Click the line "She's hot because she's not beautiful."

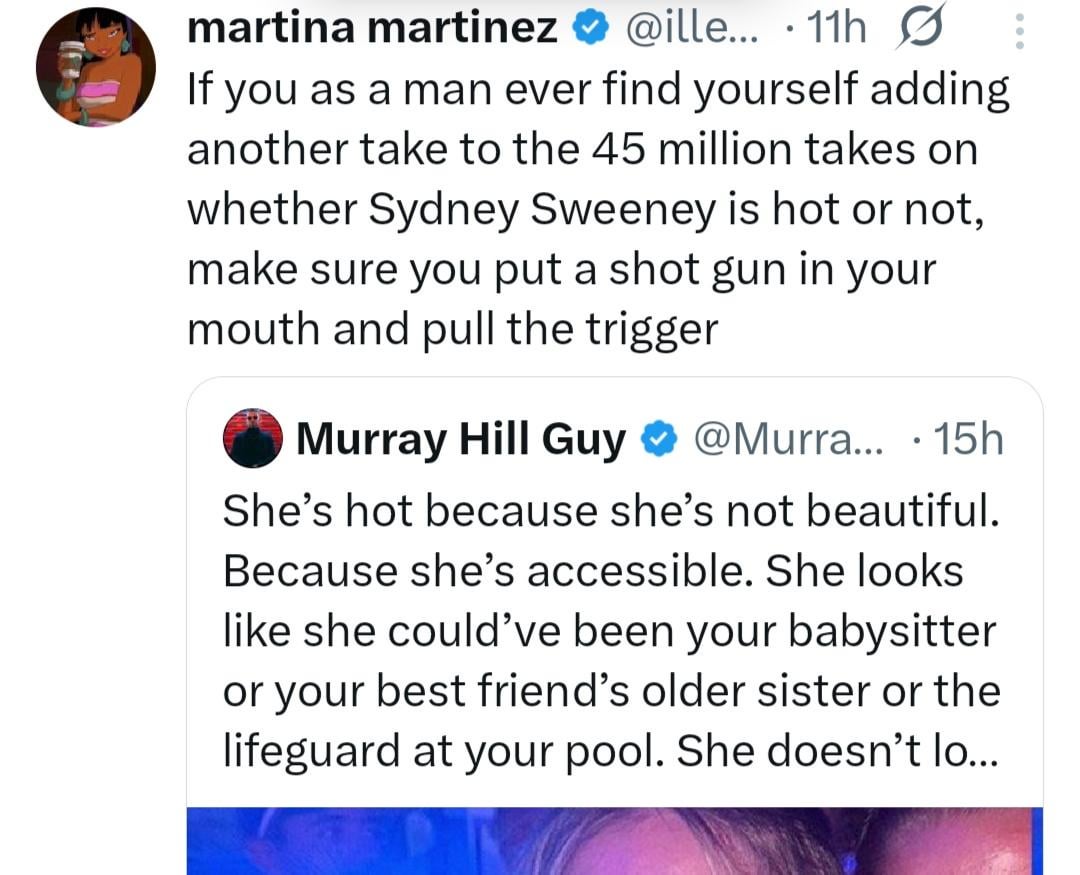click(609, 511)
